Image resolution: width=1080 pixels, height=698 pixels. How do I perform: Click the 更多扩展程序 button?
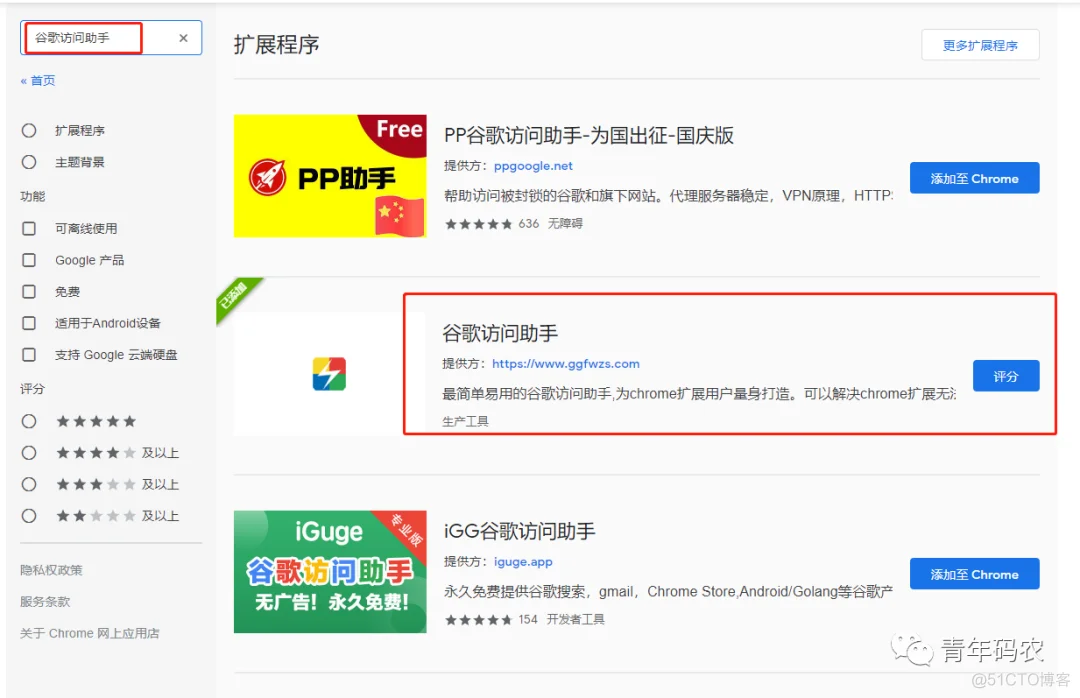click(x=980, y=45)
